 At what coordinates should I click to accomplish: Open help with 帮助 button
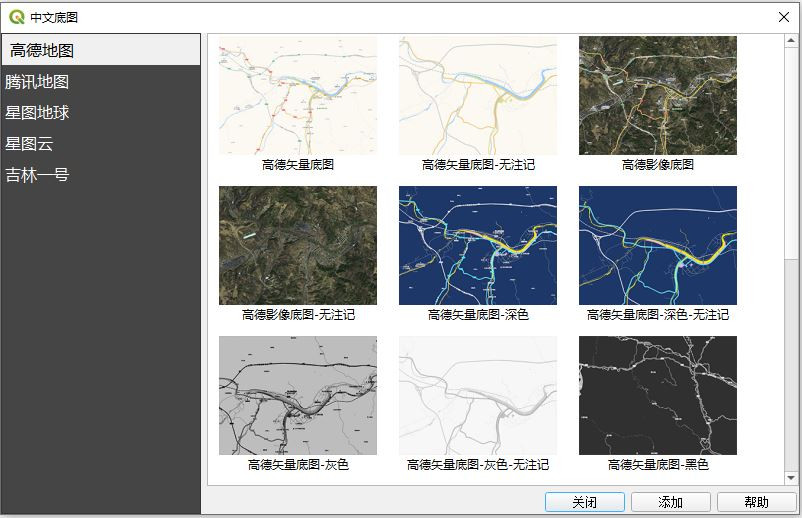[x=757, y=502]
